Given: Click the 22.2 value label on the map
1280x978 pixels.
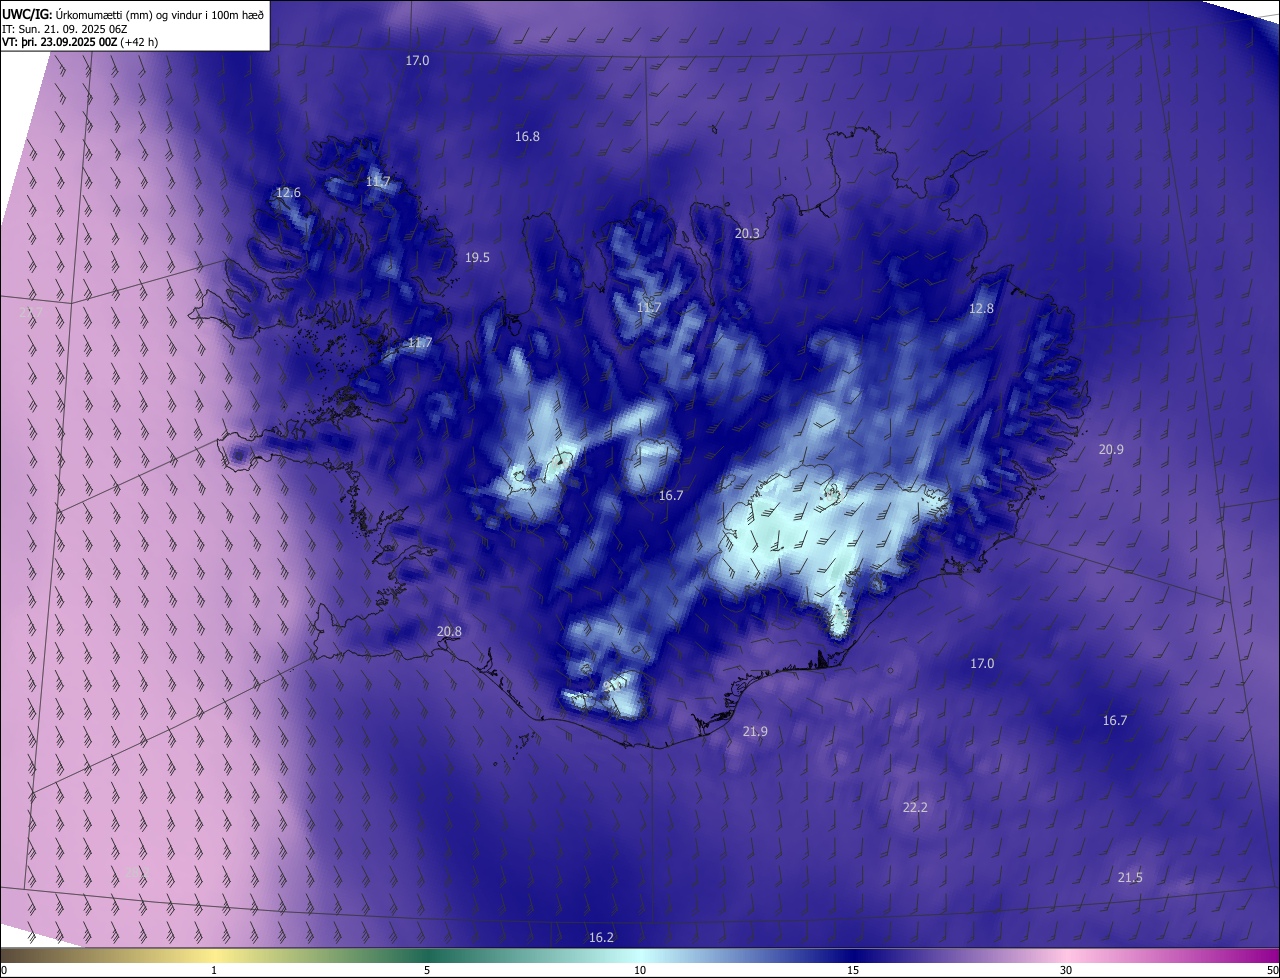Looking at the screenshot, I should [x=914, y=807].
